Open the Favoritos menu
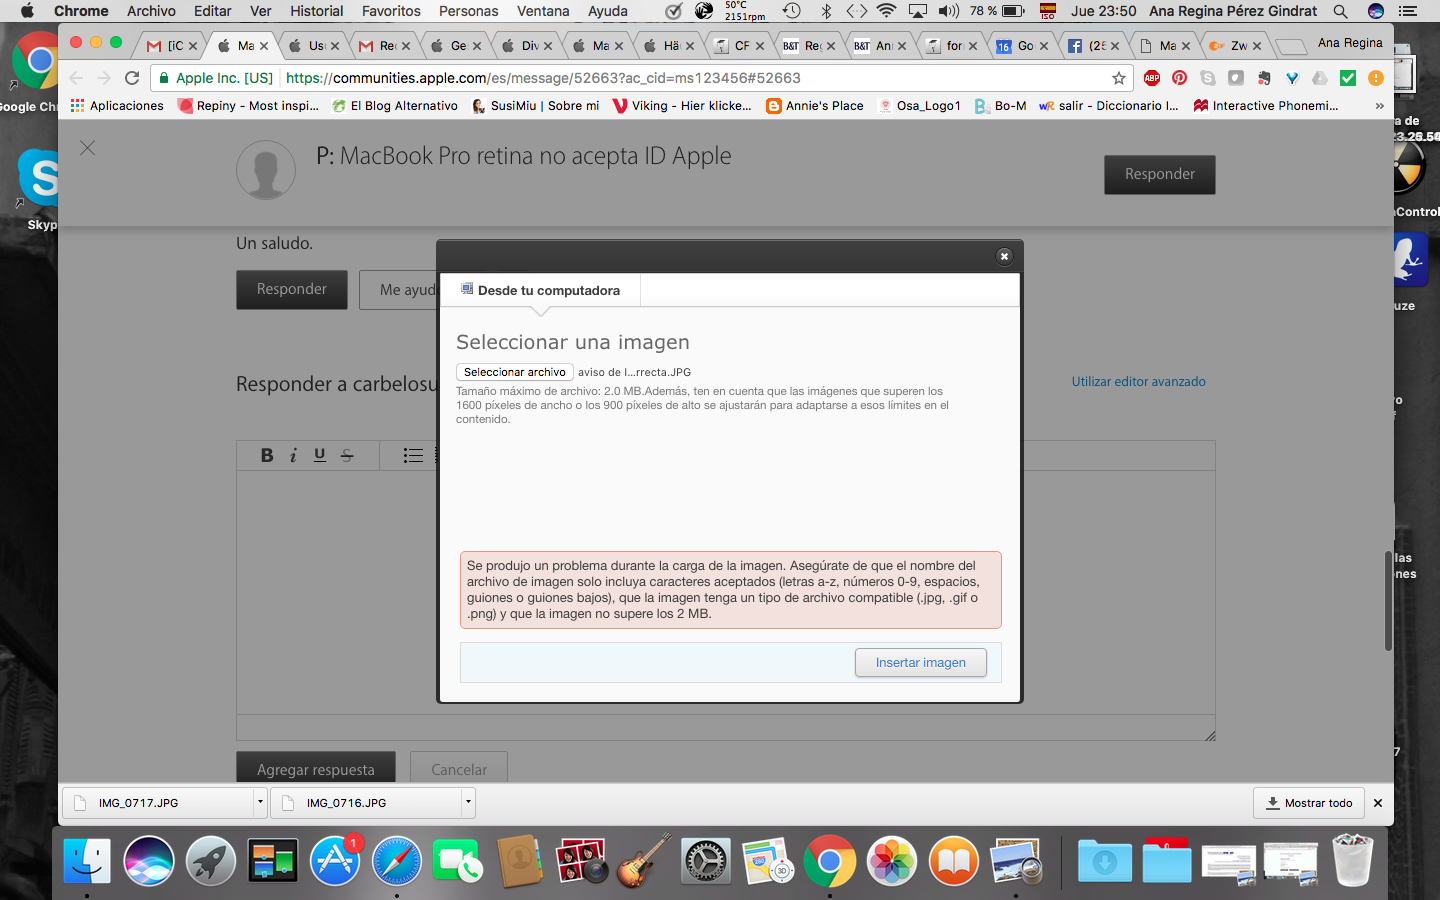 click(391, 11)
